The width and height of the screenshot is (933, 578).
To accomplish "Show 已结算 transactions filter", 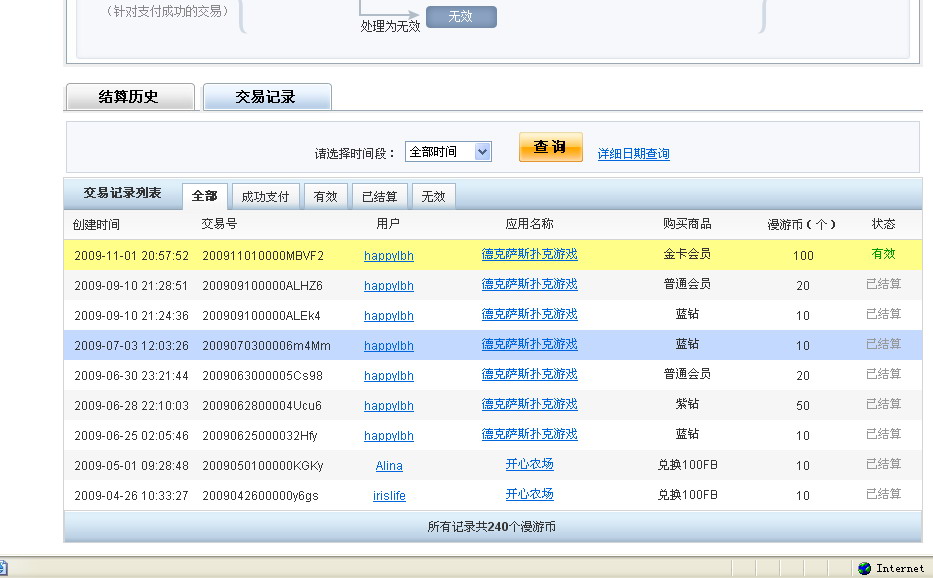I will 379,196.
